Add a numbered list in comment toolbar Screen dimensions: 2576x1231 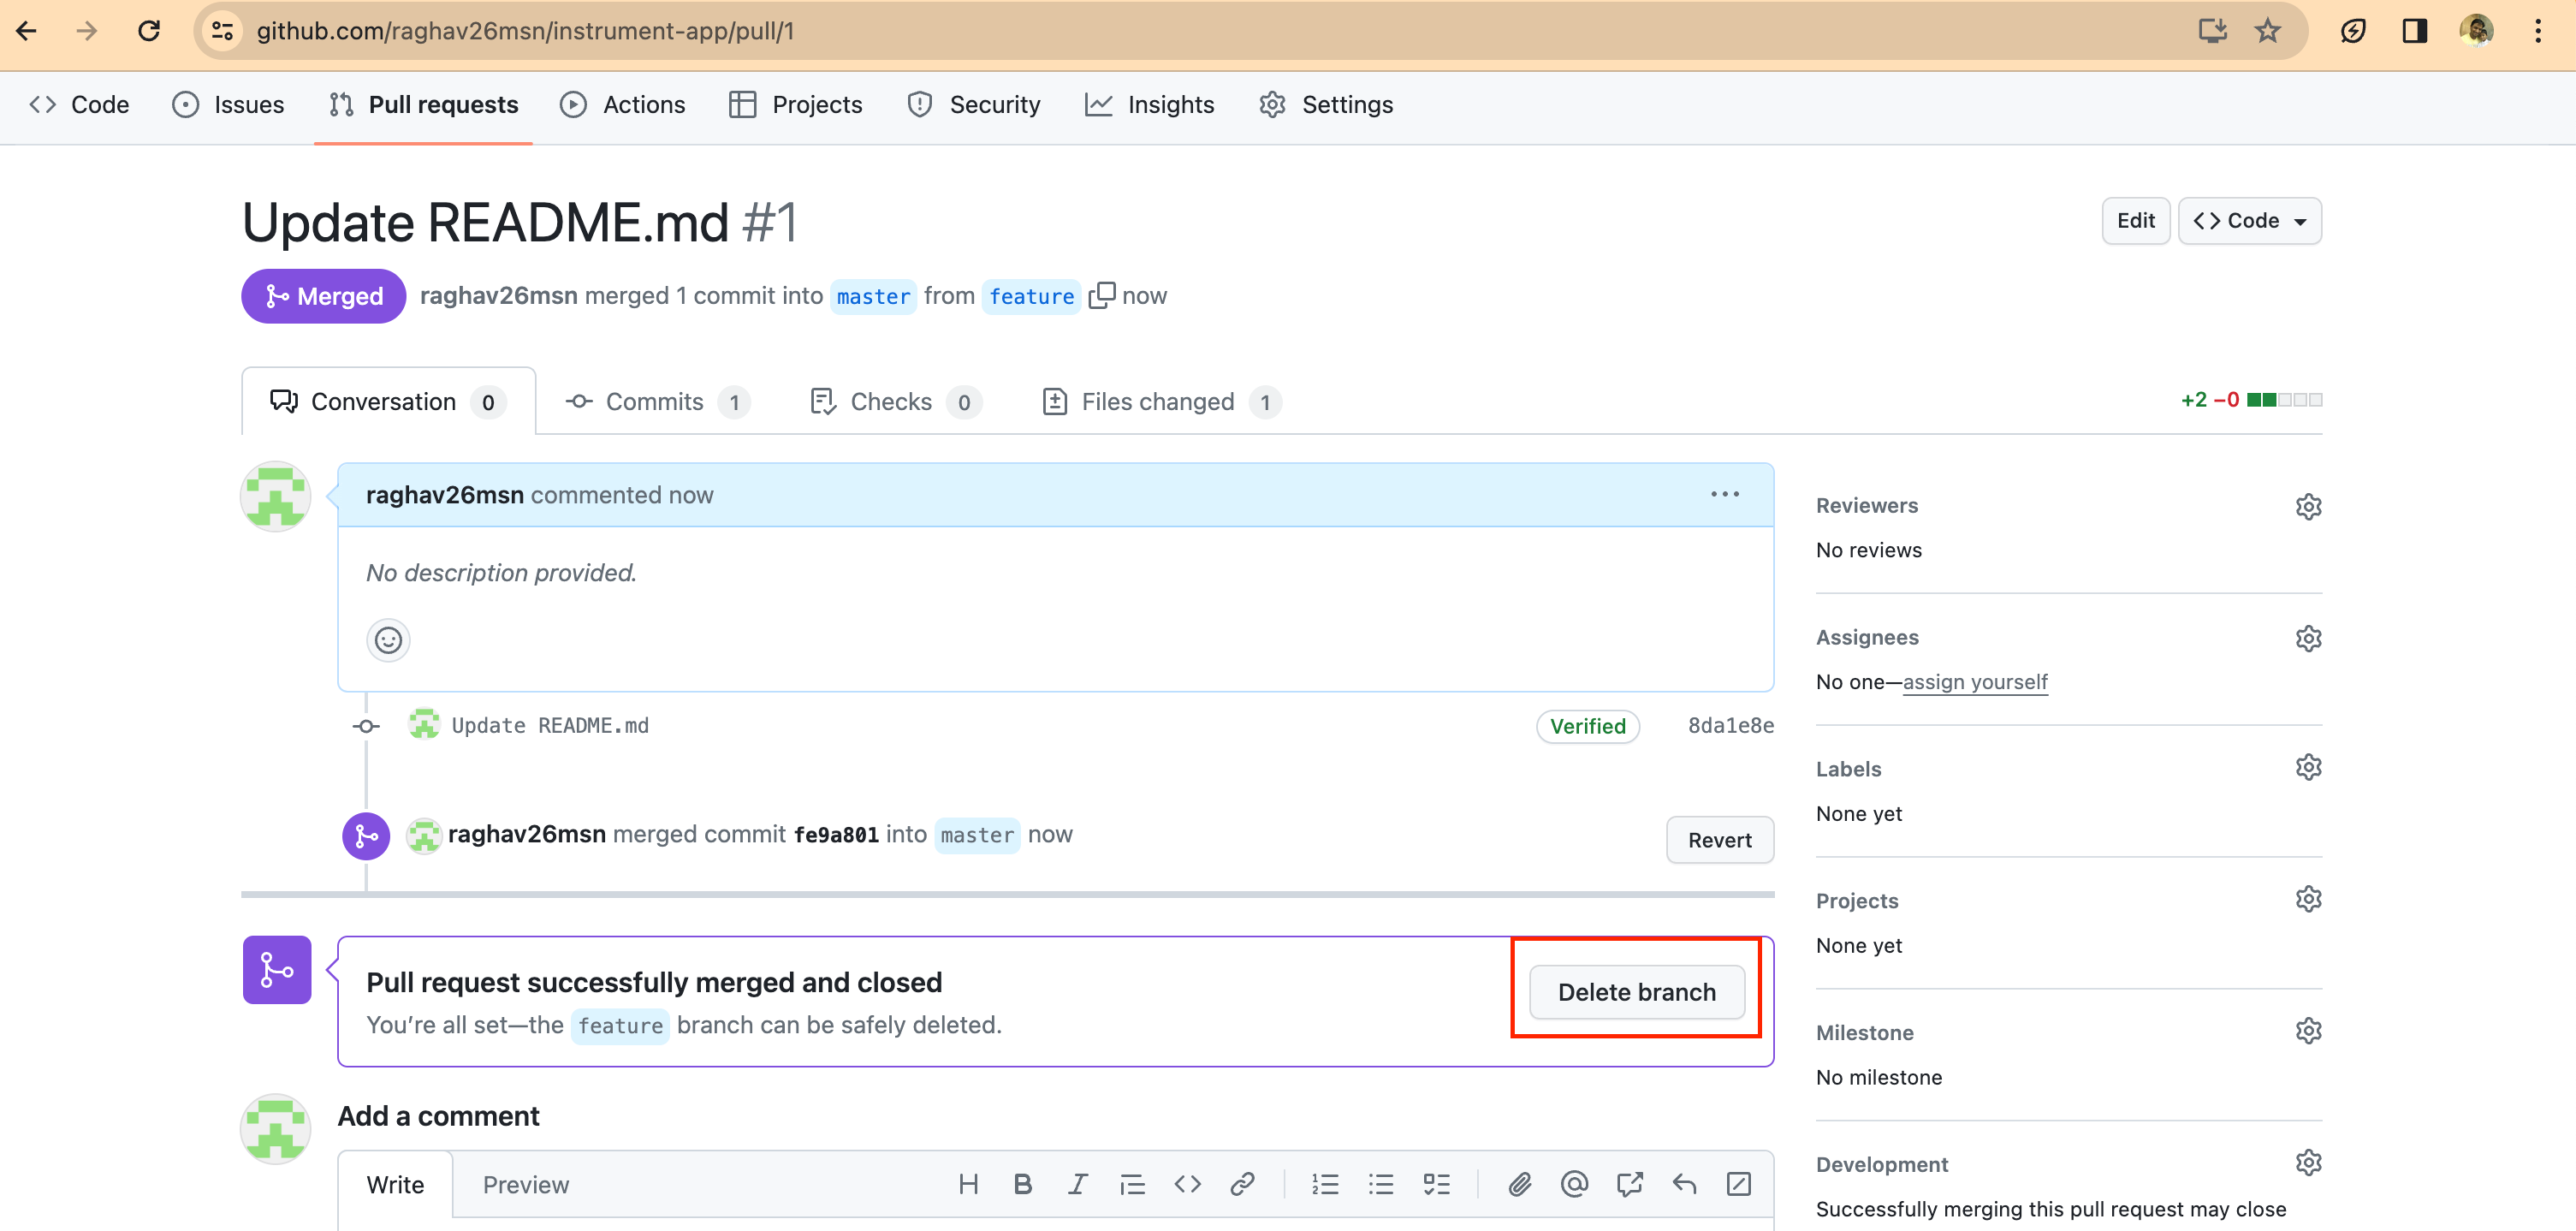pos(1325,1184)
